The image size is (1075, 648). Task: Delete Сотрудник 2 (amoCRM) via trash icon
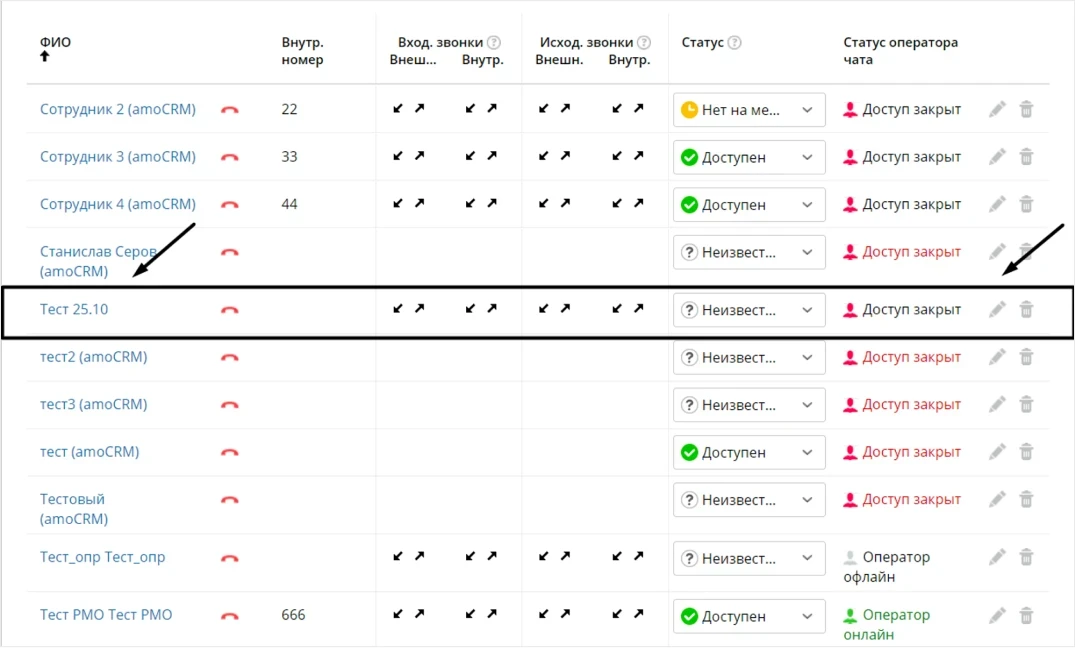[x=1026, y=109]
